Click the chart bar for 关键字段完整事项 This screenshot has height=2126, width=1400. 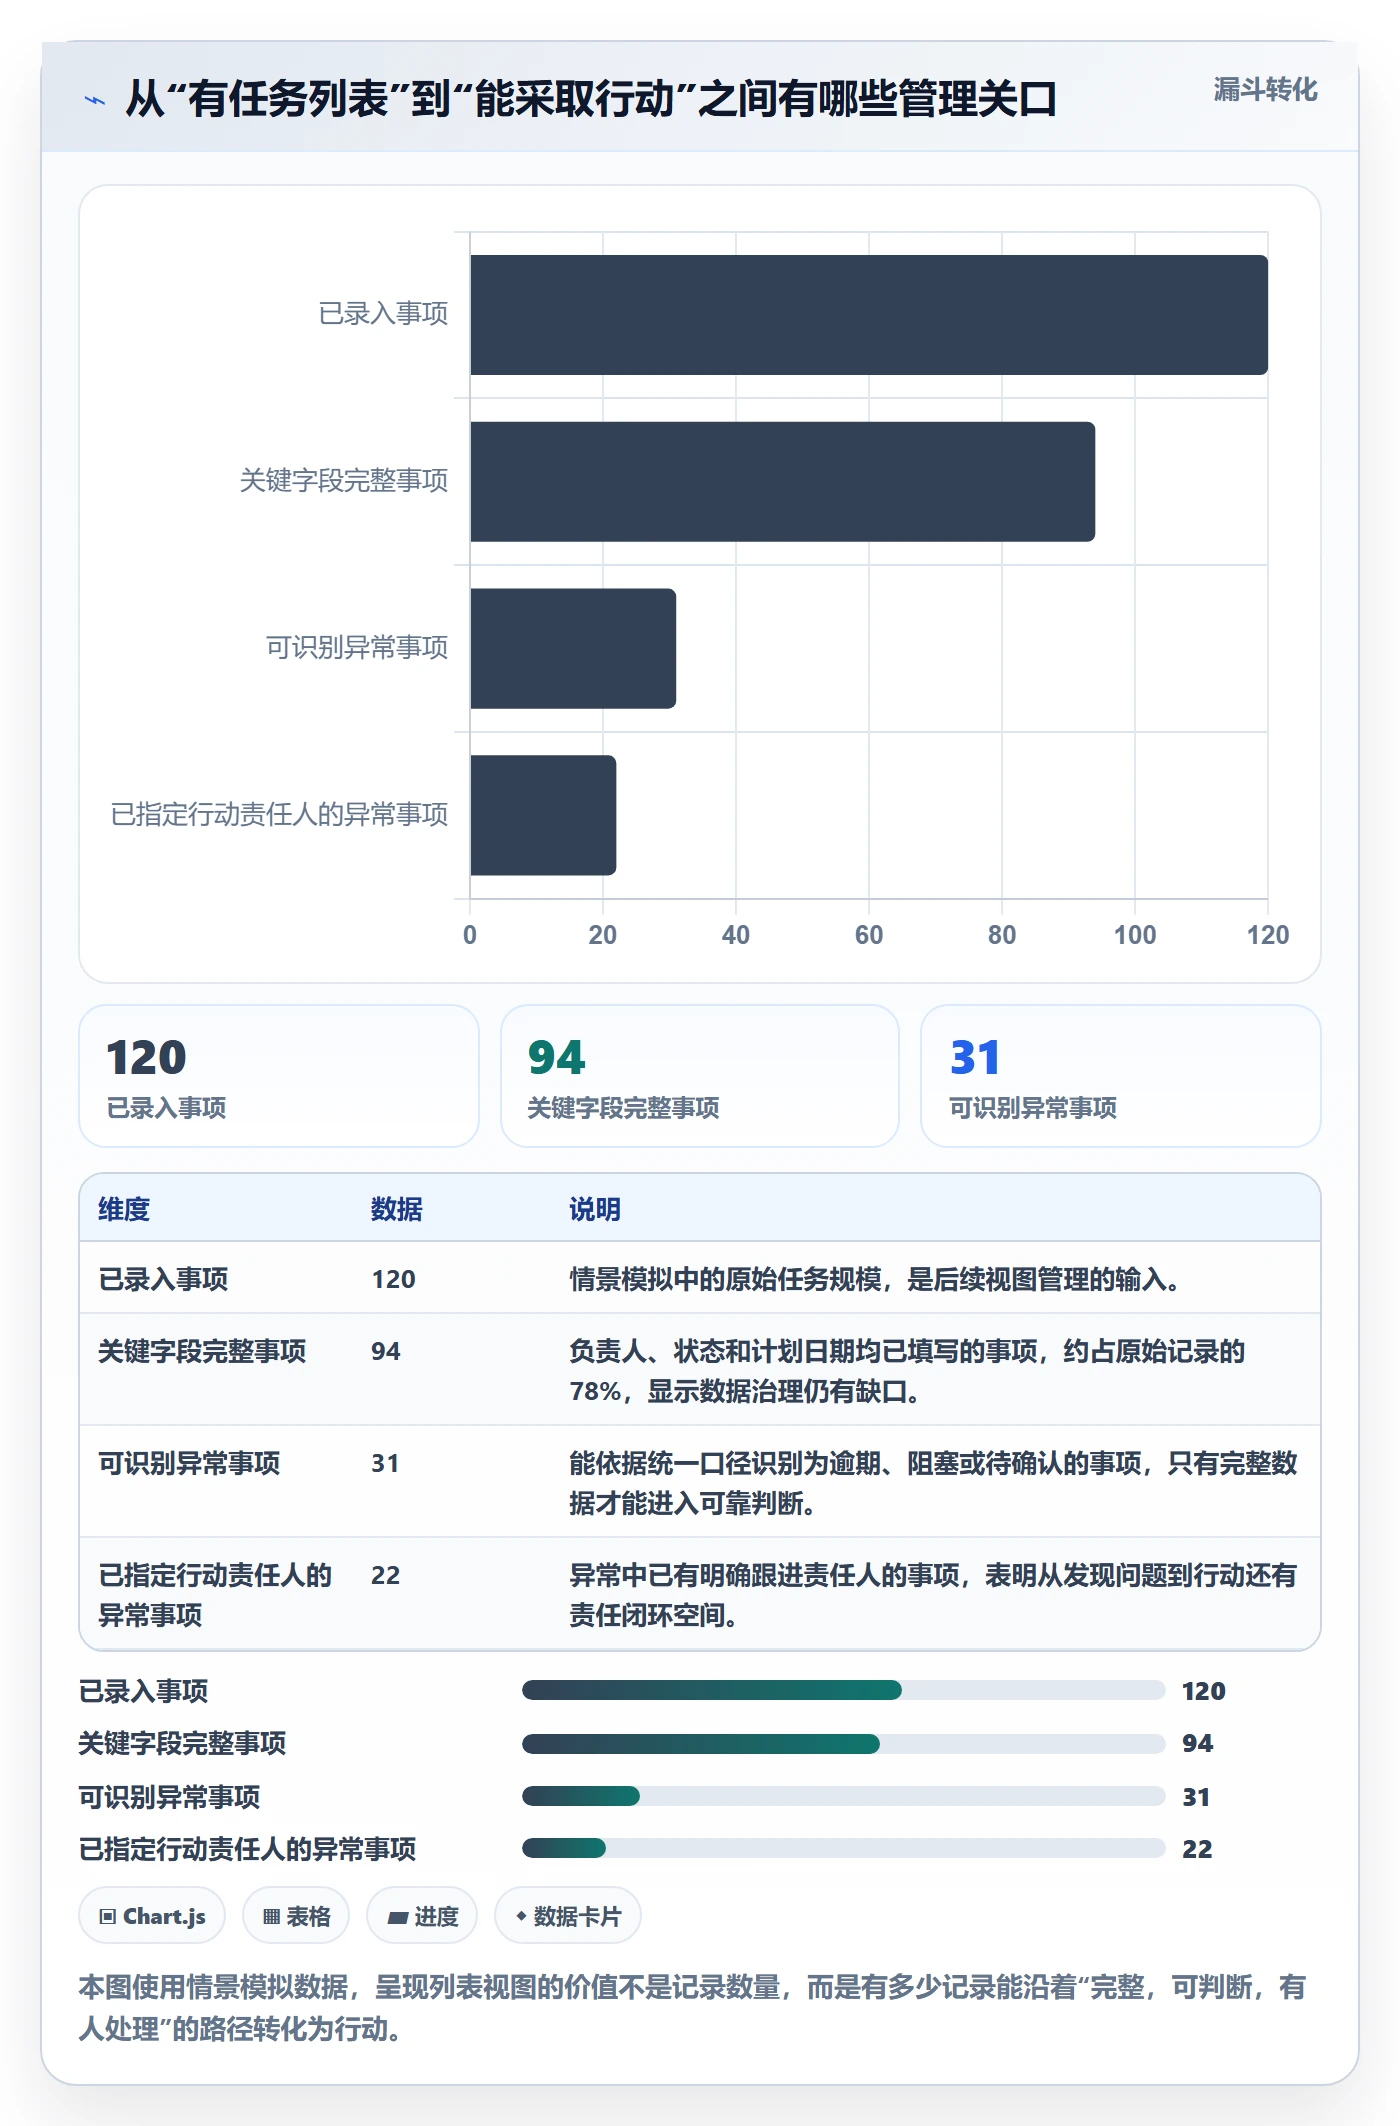[x=783, y=482]
